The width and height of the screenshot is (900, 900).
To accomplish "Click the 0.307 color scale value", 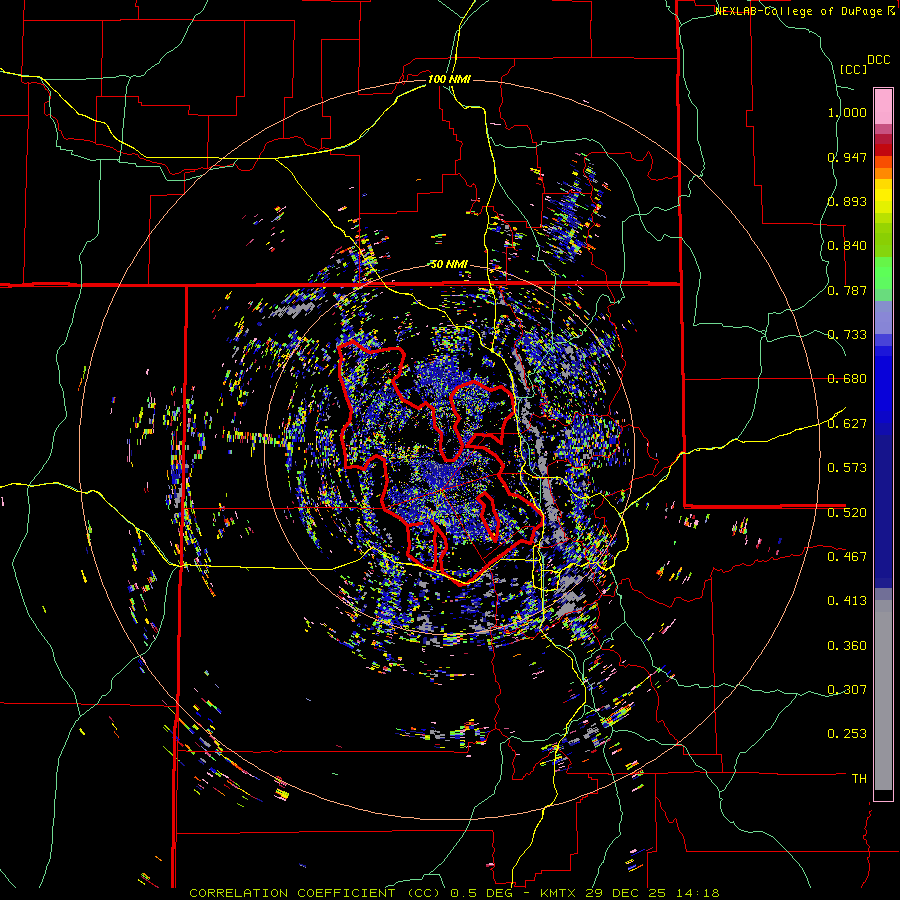I will tap(847, 690).
